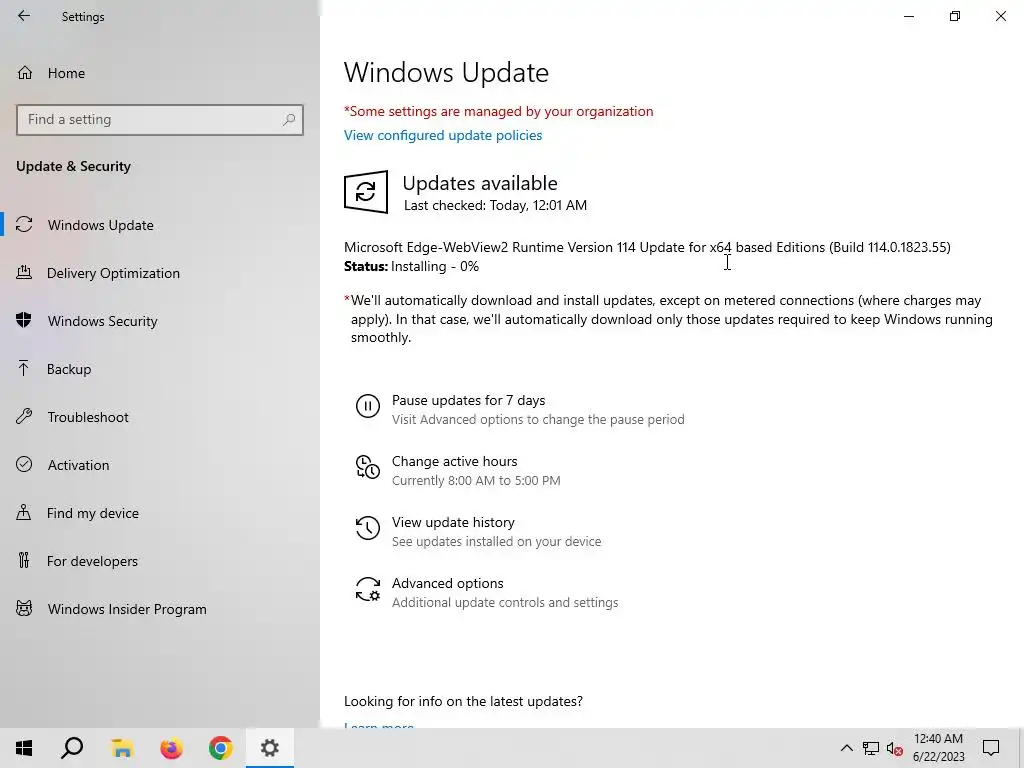The height and width of the screenshot is (768, 1024).
Task: Click the update history clock icon
Action: pyautogui.click(x=368, y=528)
